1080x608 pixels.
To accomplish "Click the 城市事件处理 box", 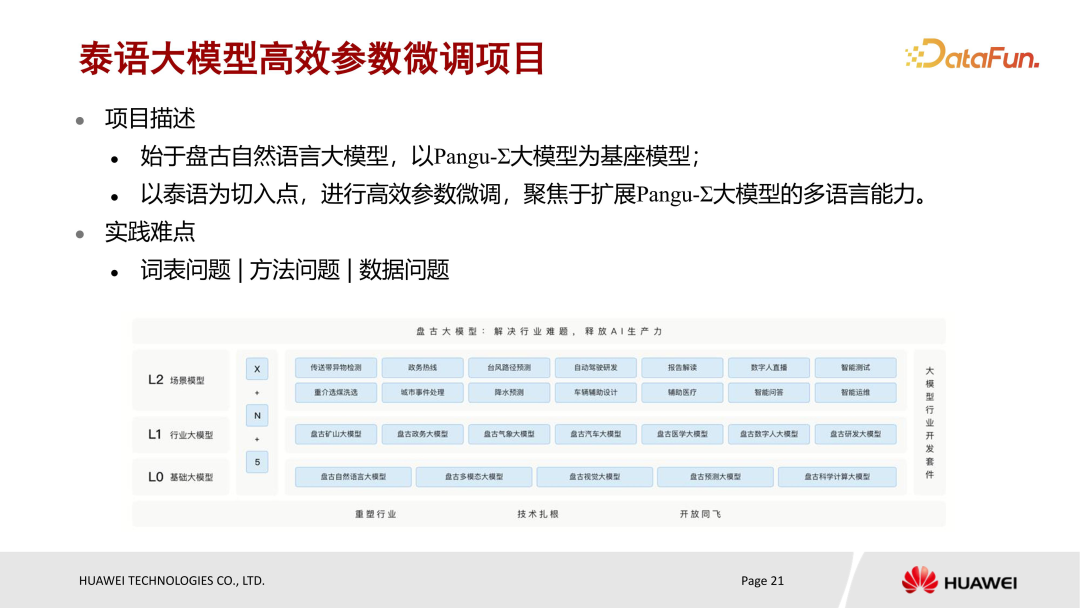I will pos(422,392).
